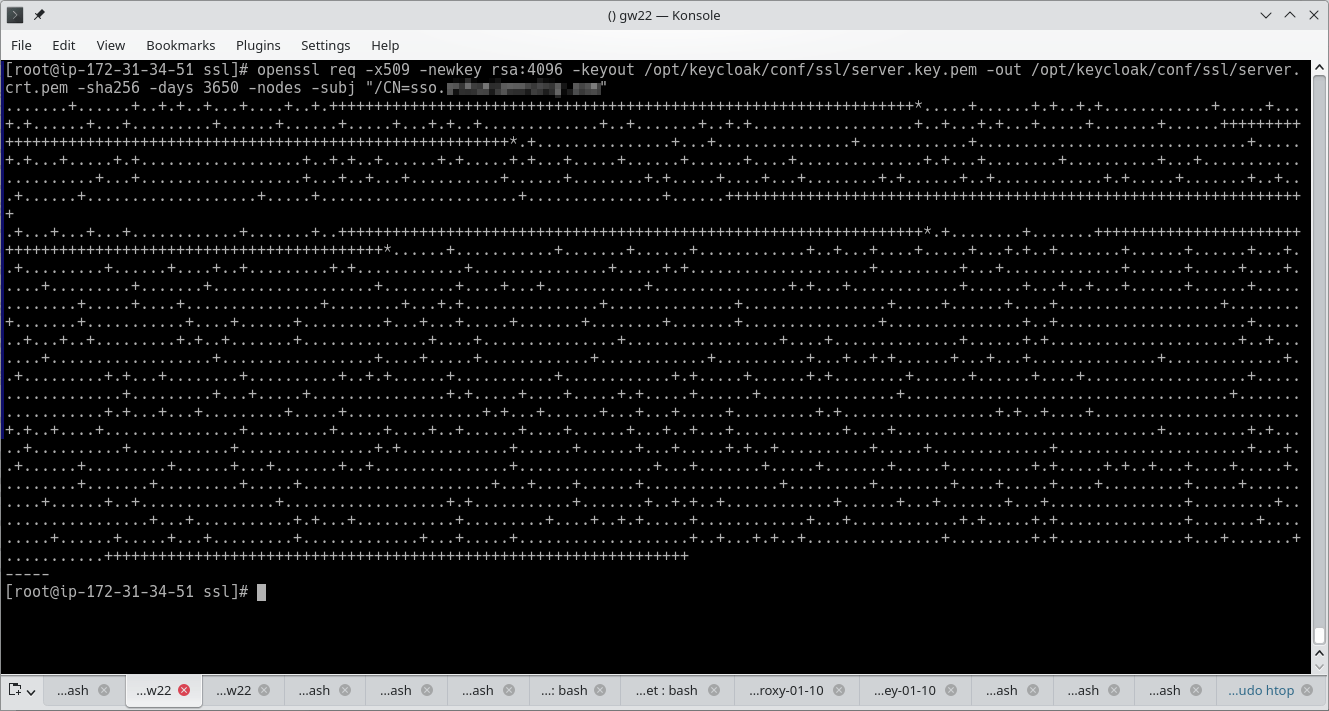Screen dimensions: 1329x711
Task: Switch to the '...roxy-01-10' tab
Action: pyautogui.click(x=782, y=690)
